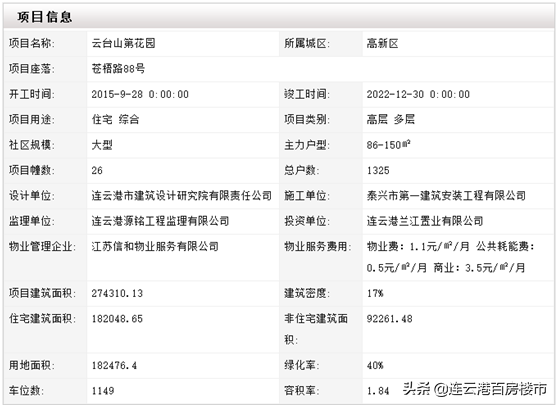This screenshot has width=558, height=407.
Task: Select the 物业费 1.1元/㎡/月 line
Action: pyautogui.click(x=418, y=247)
